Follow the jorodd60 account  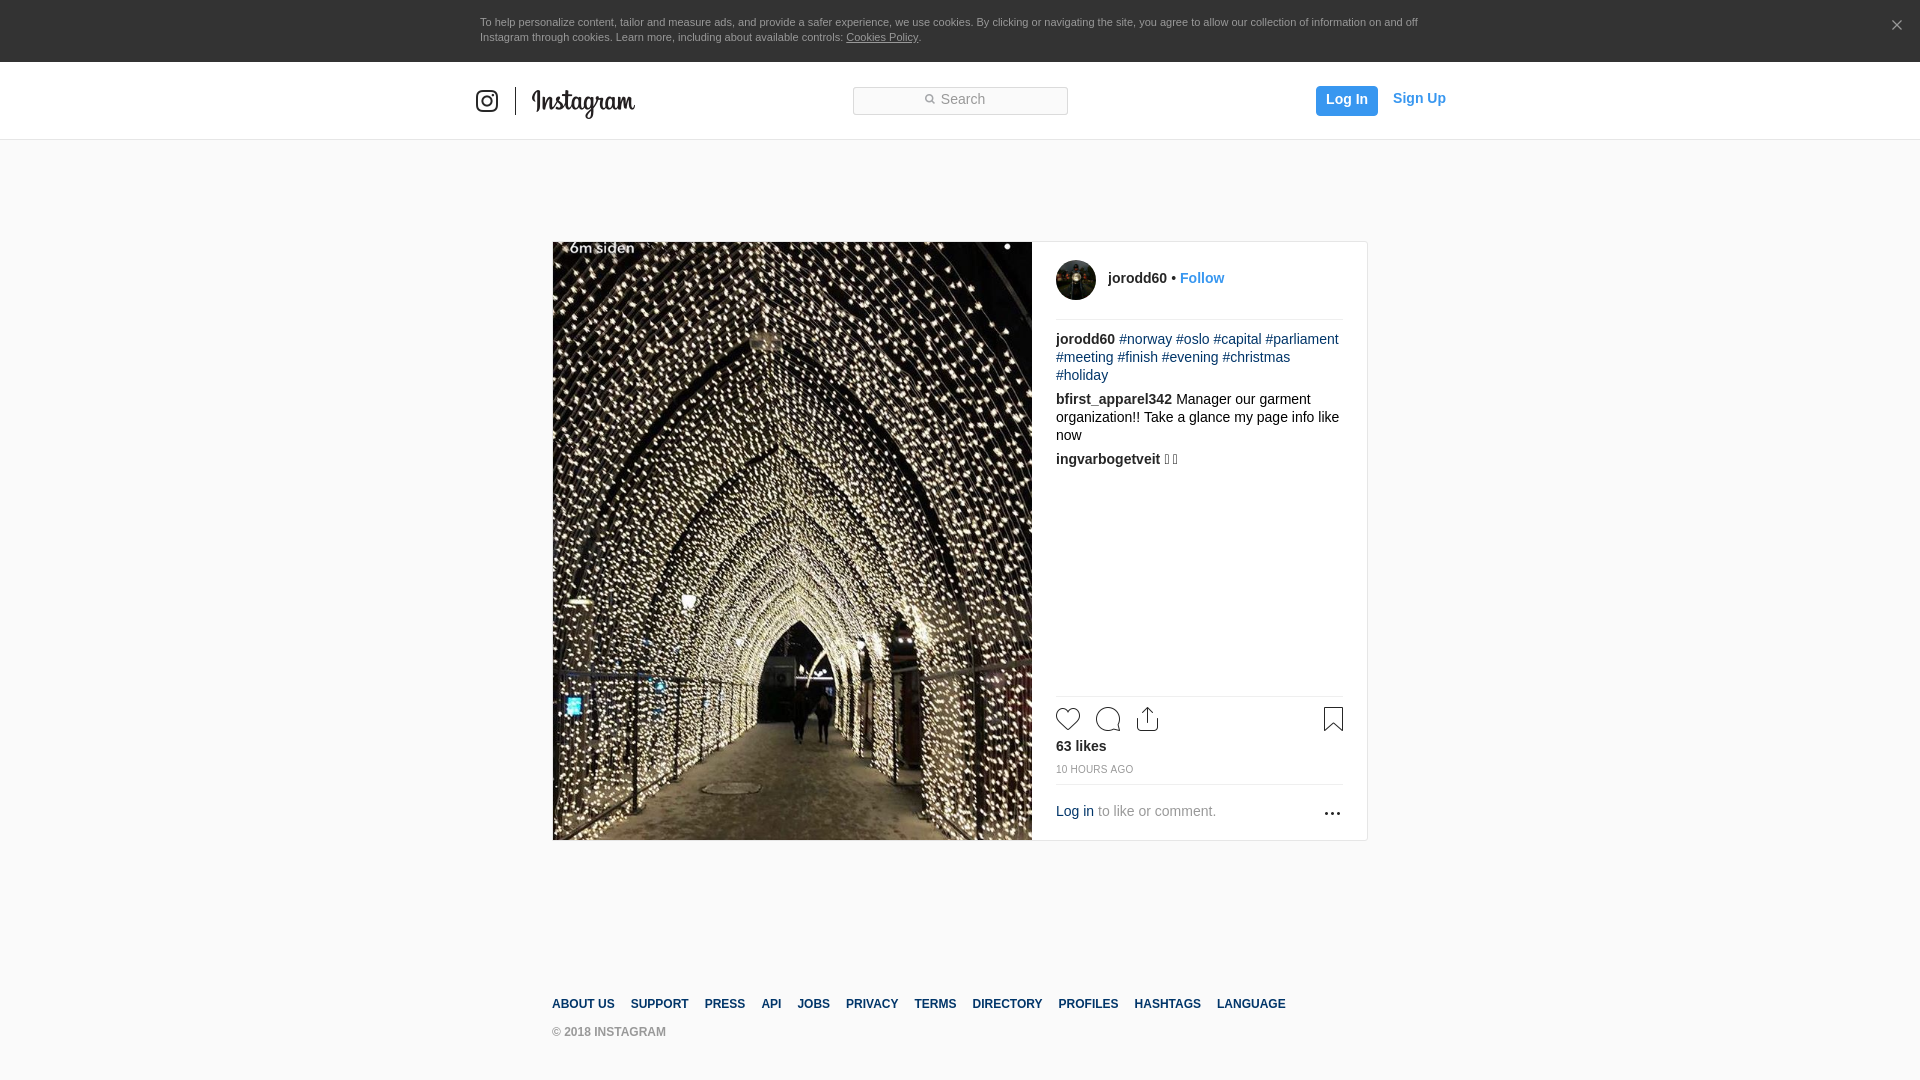1201,278
